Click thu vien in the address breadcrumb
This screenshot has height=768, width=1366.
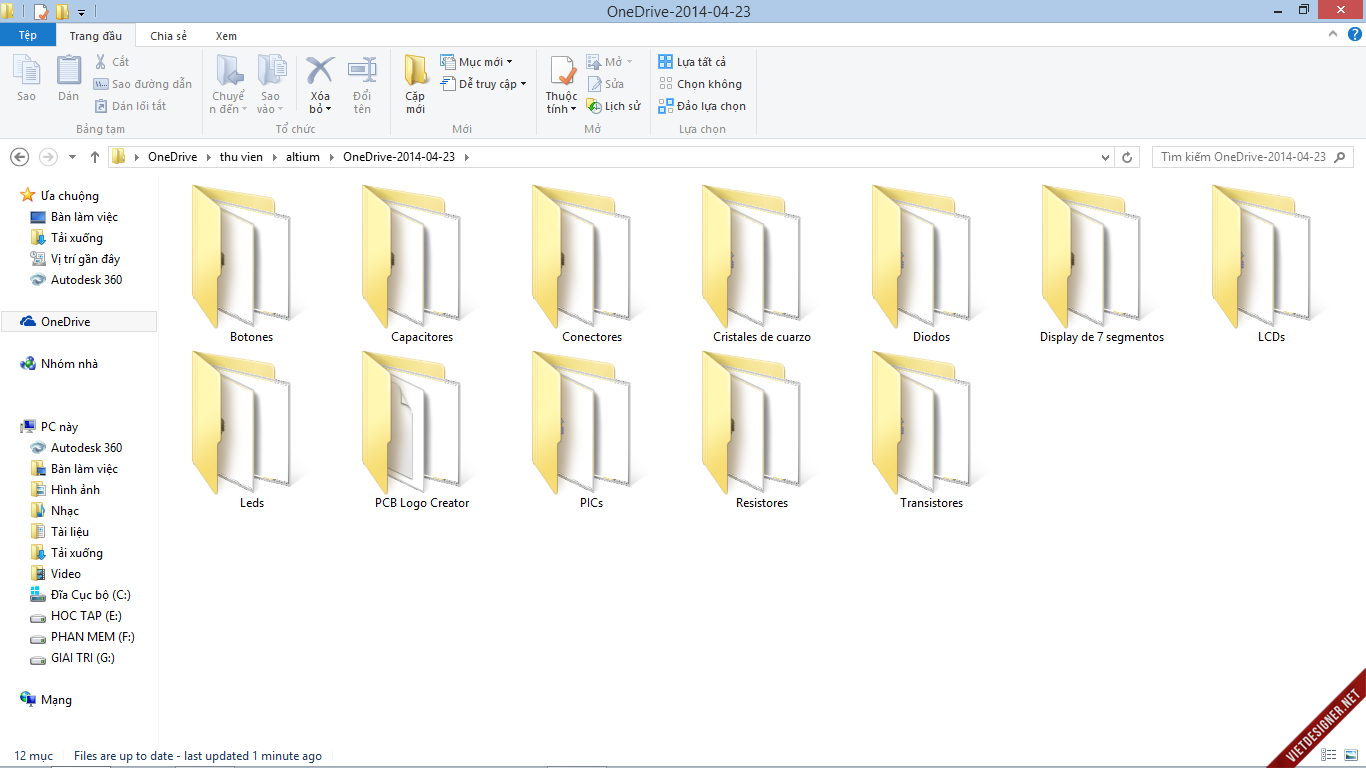243,157
